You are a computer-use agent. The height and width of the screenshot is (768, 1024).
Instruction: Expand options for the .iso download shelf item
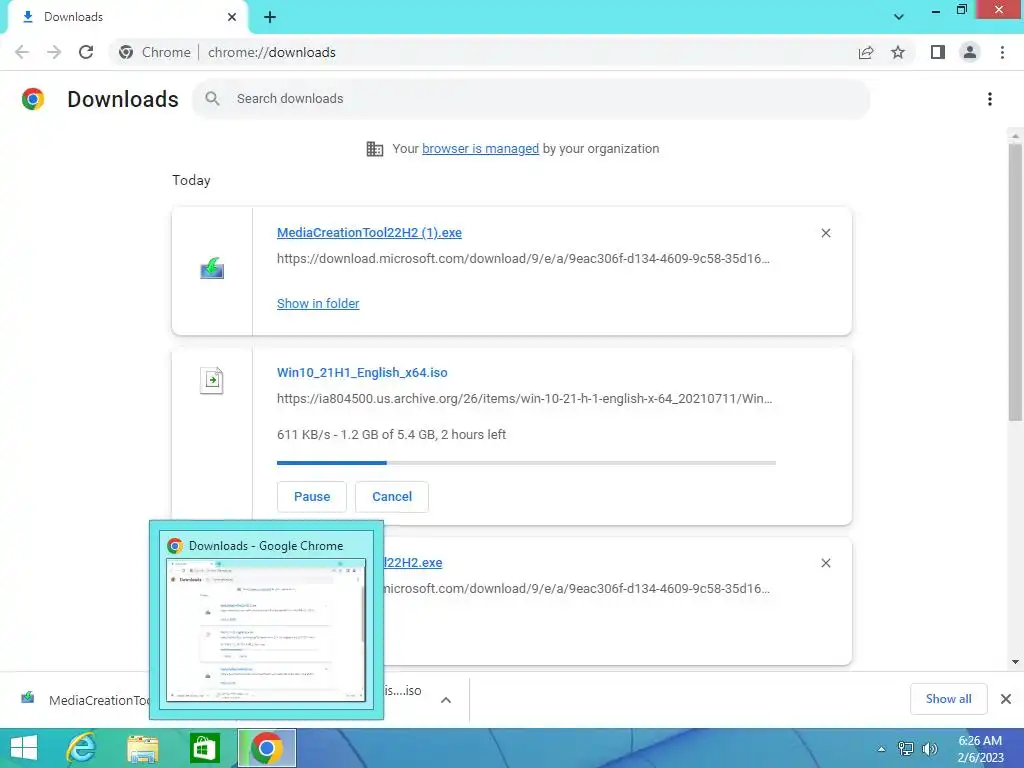(446, 700)
